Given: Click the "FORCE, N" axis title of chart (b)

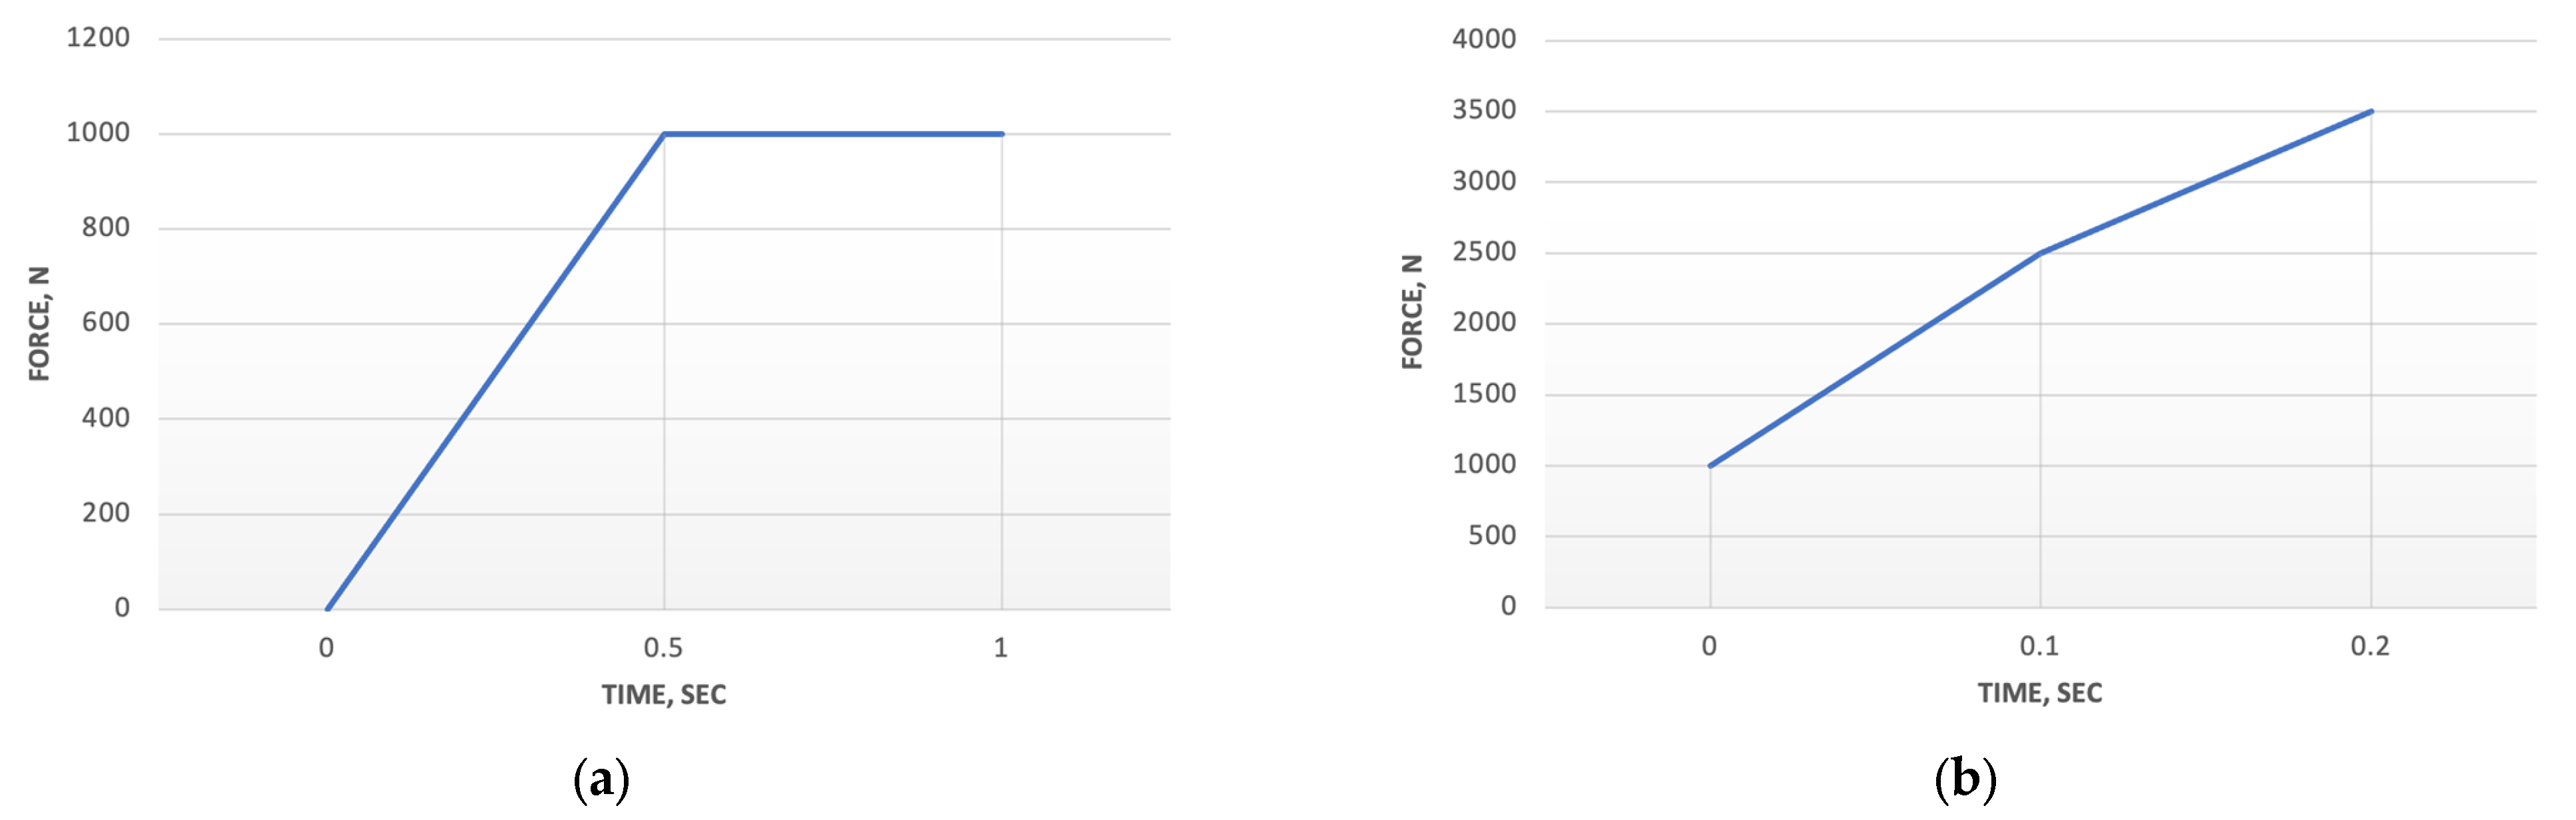Looking at the screenshot, I should point(1411,312).
